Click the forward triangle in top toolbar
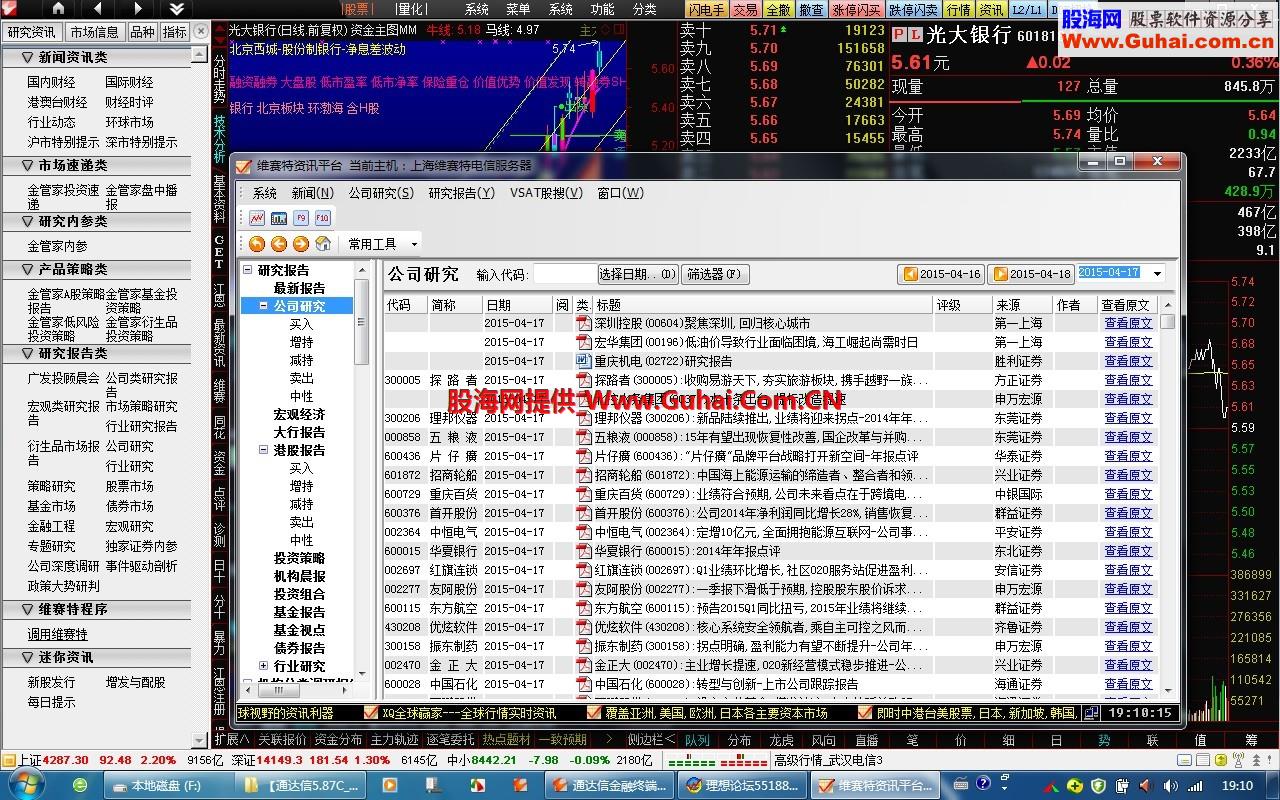The height and width of the screenshot is (800, 1280). (x=137, y=8)
